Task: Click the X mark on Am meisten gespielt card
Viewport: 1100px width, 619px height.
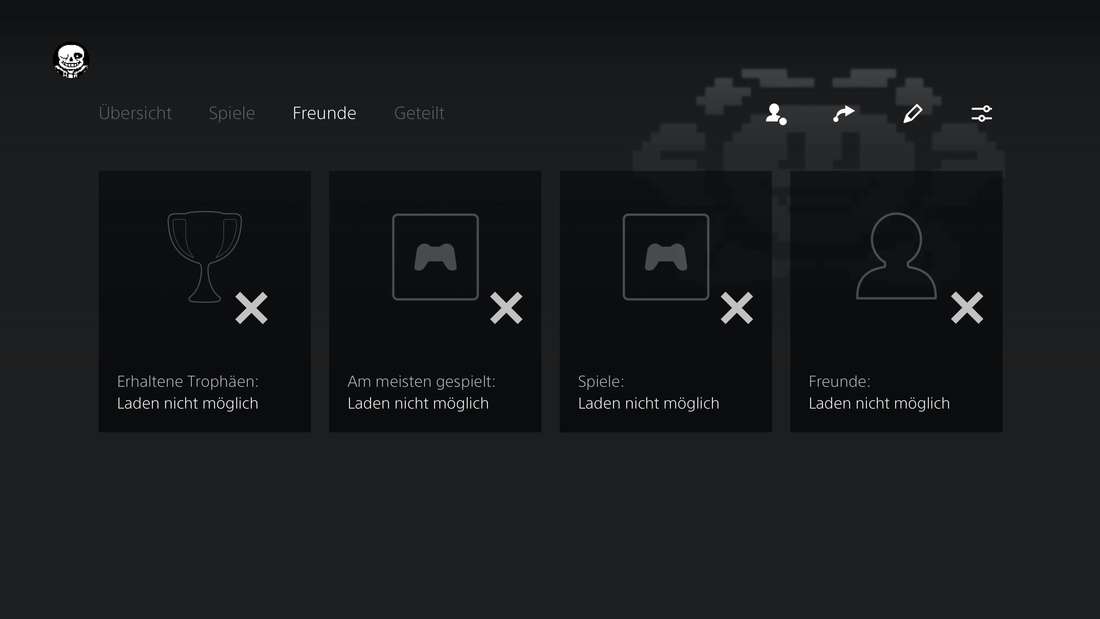Action: (507, 308)
